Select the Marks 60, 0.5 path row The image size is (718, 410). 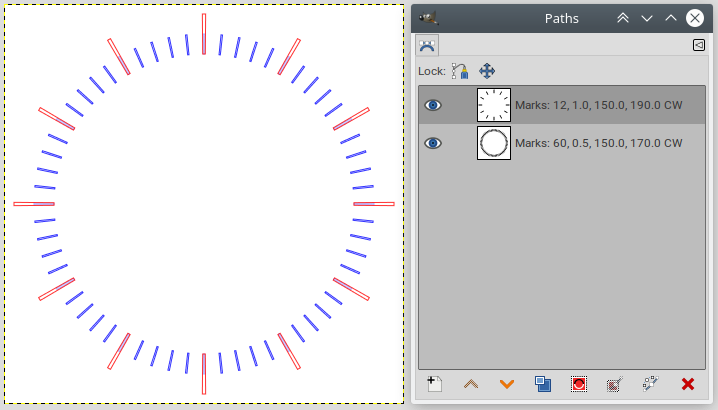[598, 143]
